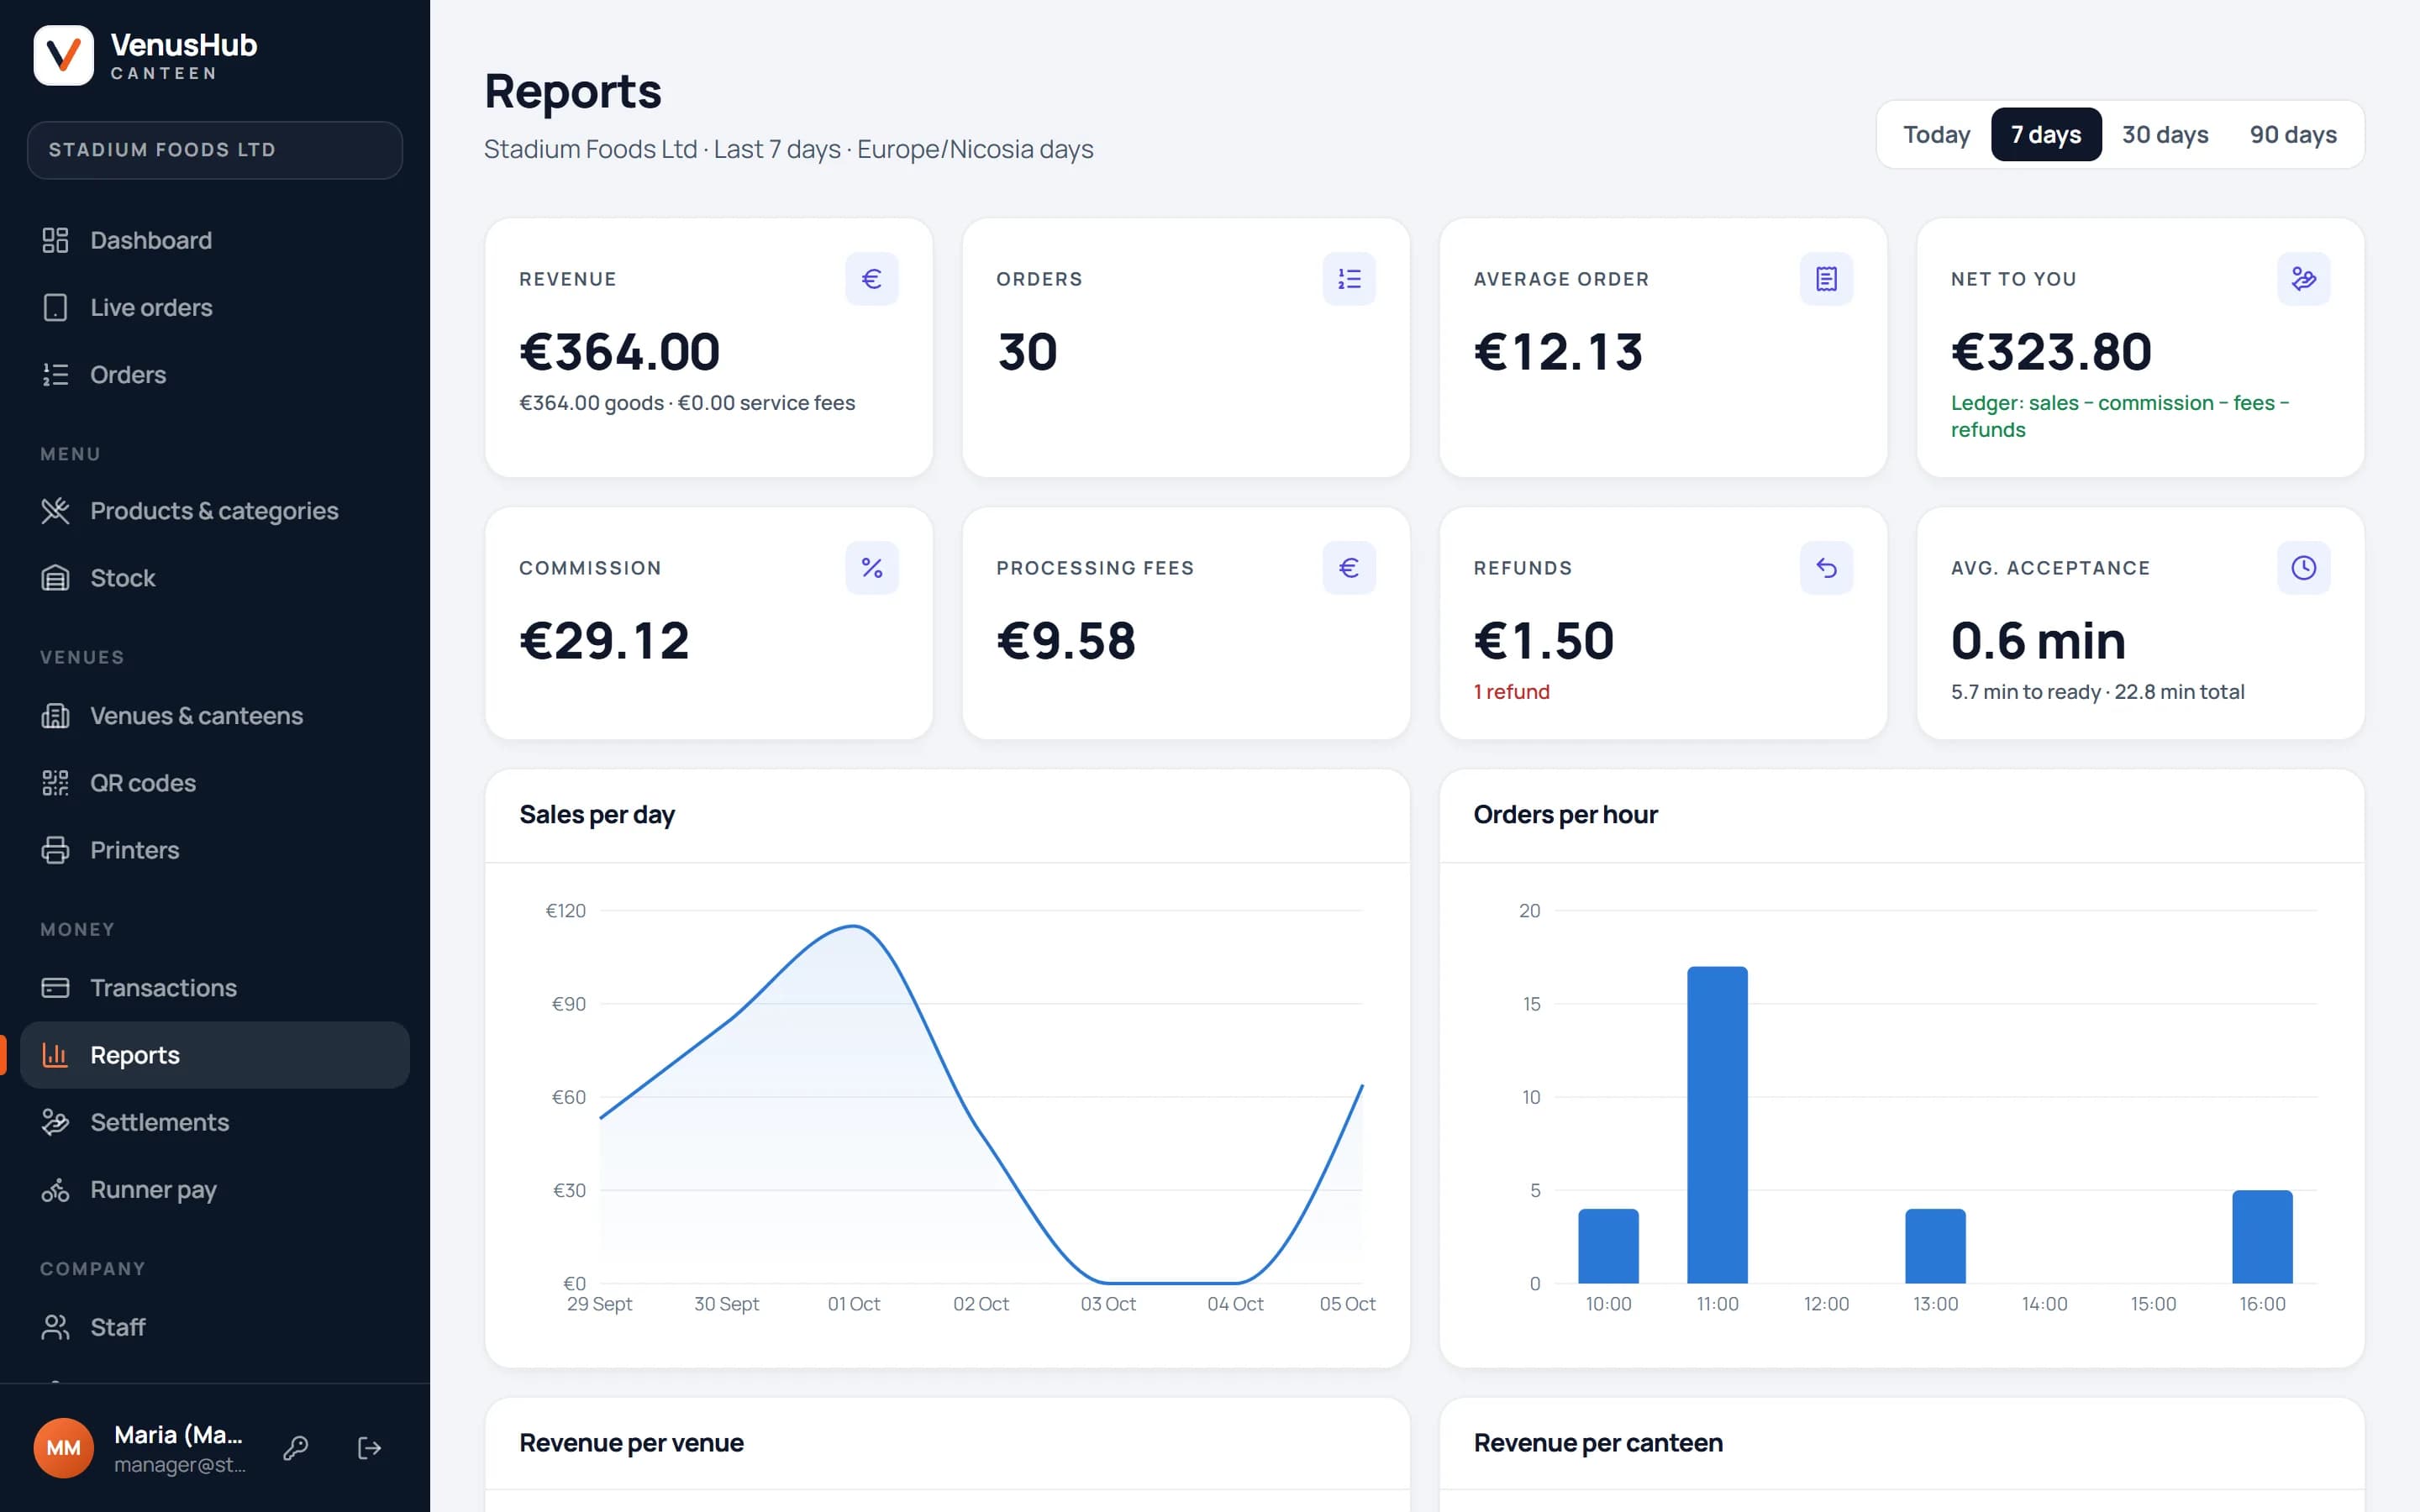
Task: Click the 11:00 bar in Orders per hour
Action: 1717,1125
